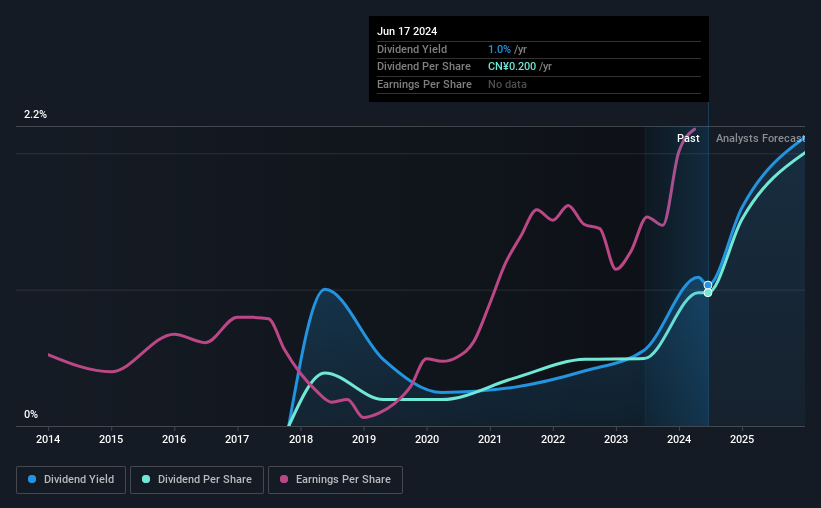Click the 2025 year axis label
The image size is (821, 508).
coord(742,439)
